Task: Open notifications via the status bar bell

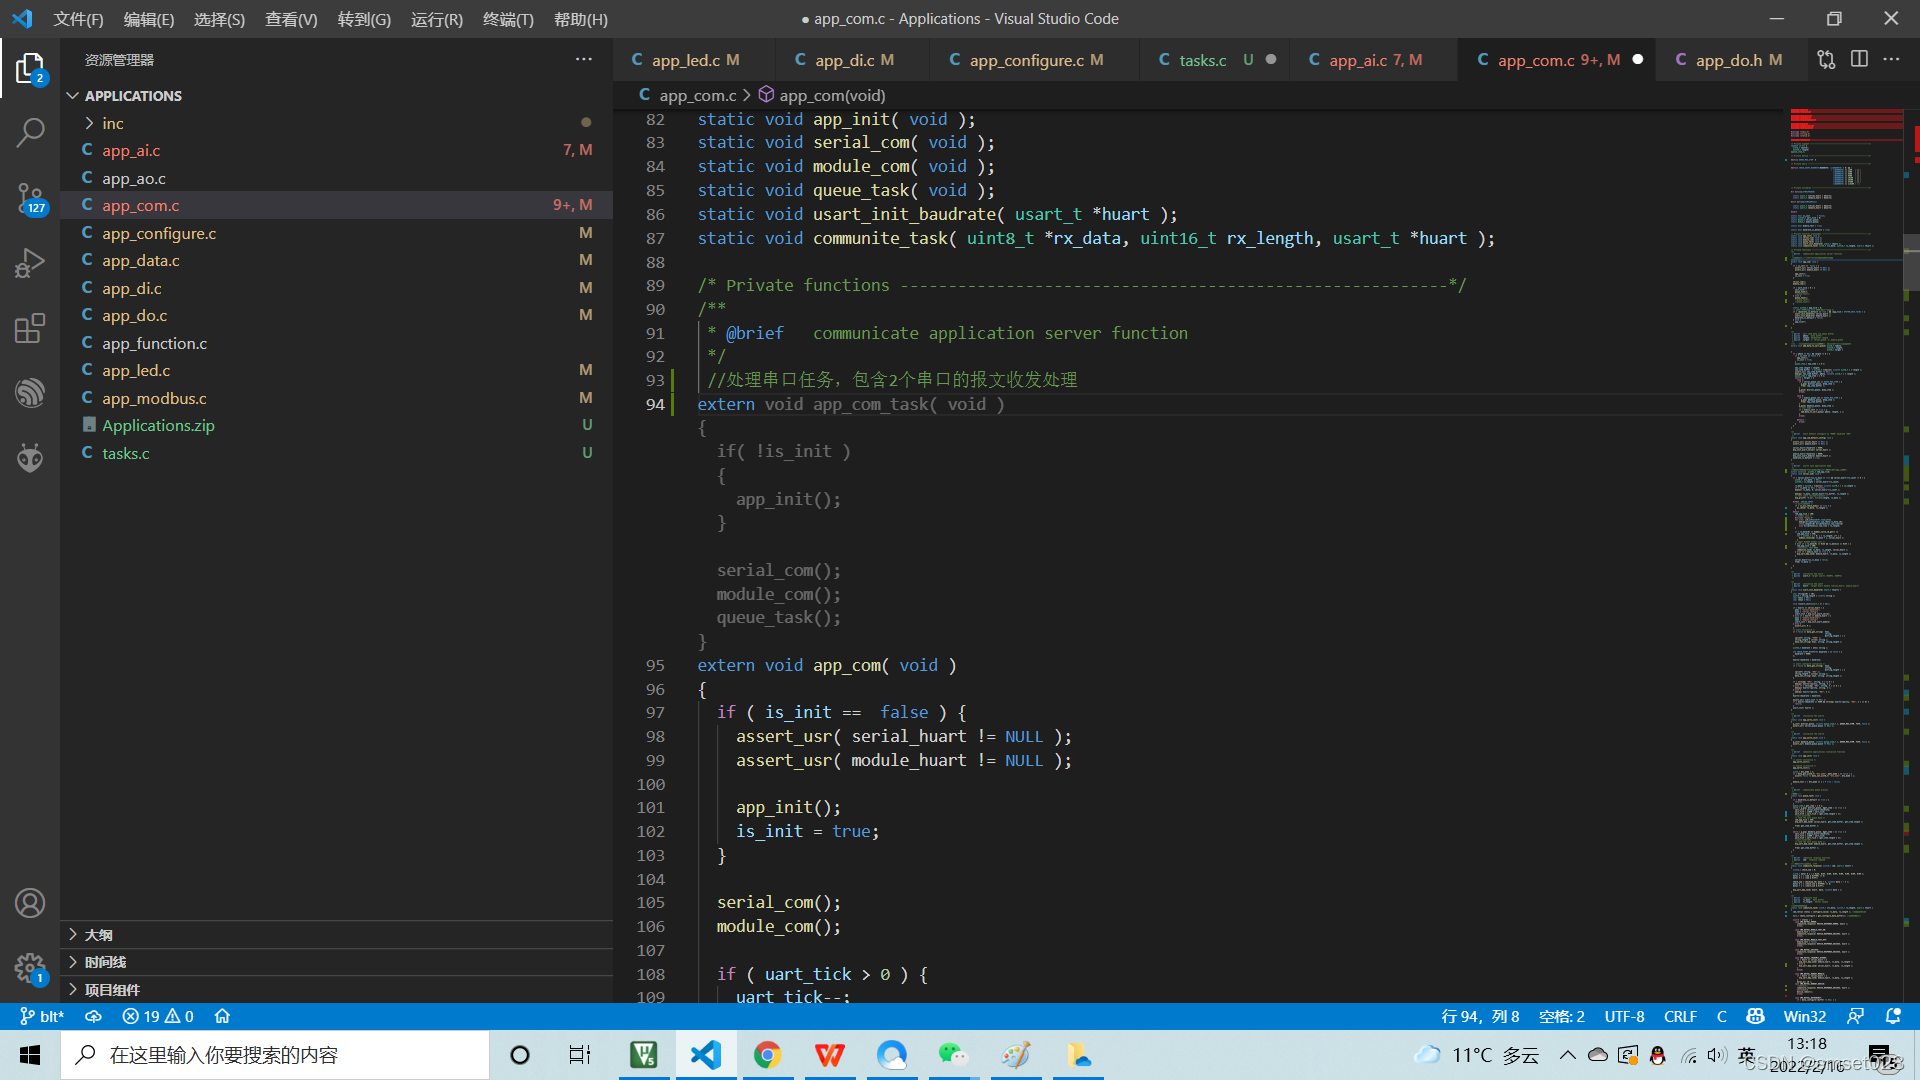Action: (1895, 1016)
